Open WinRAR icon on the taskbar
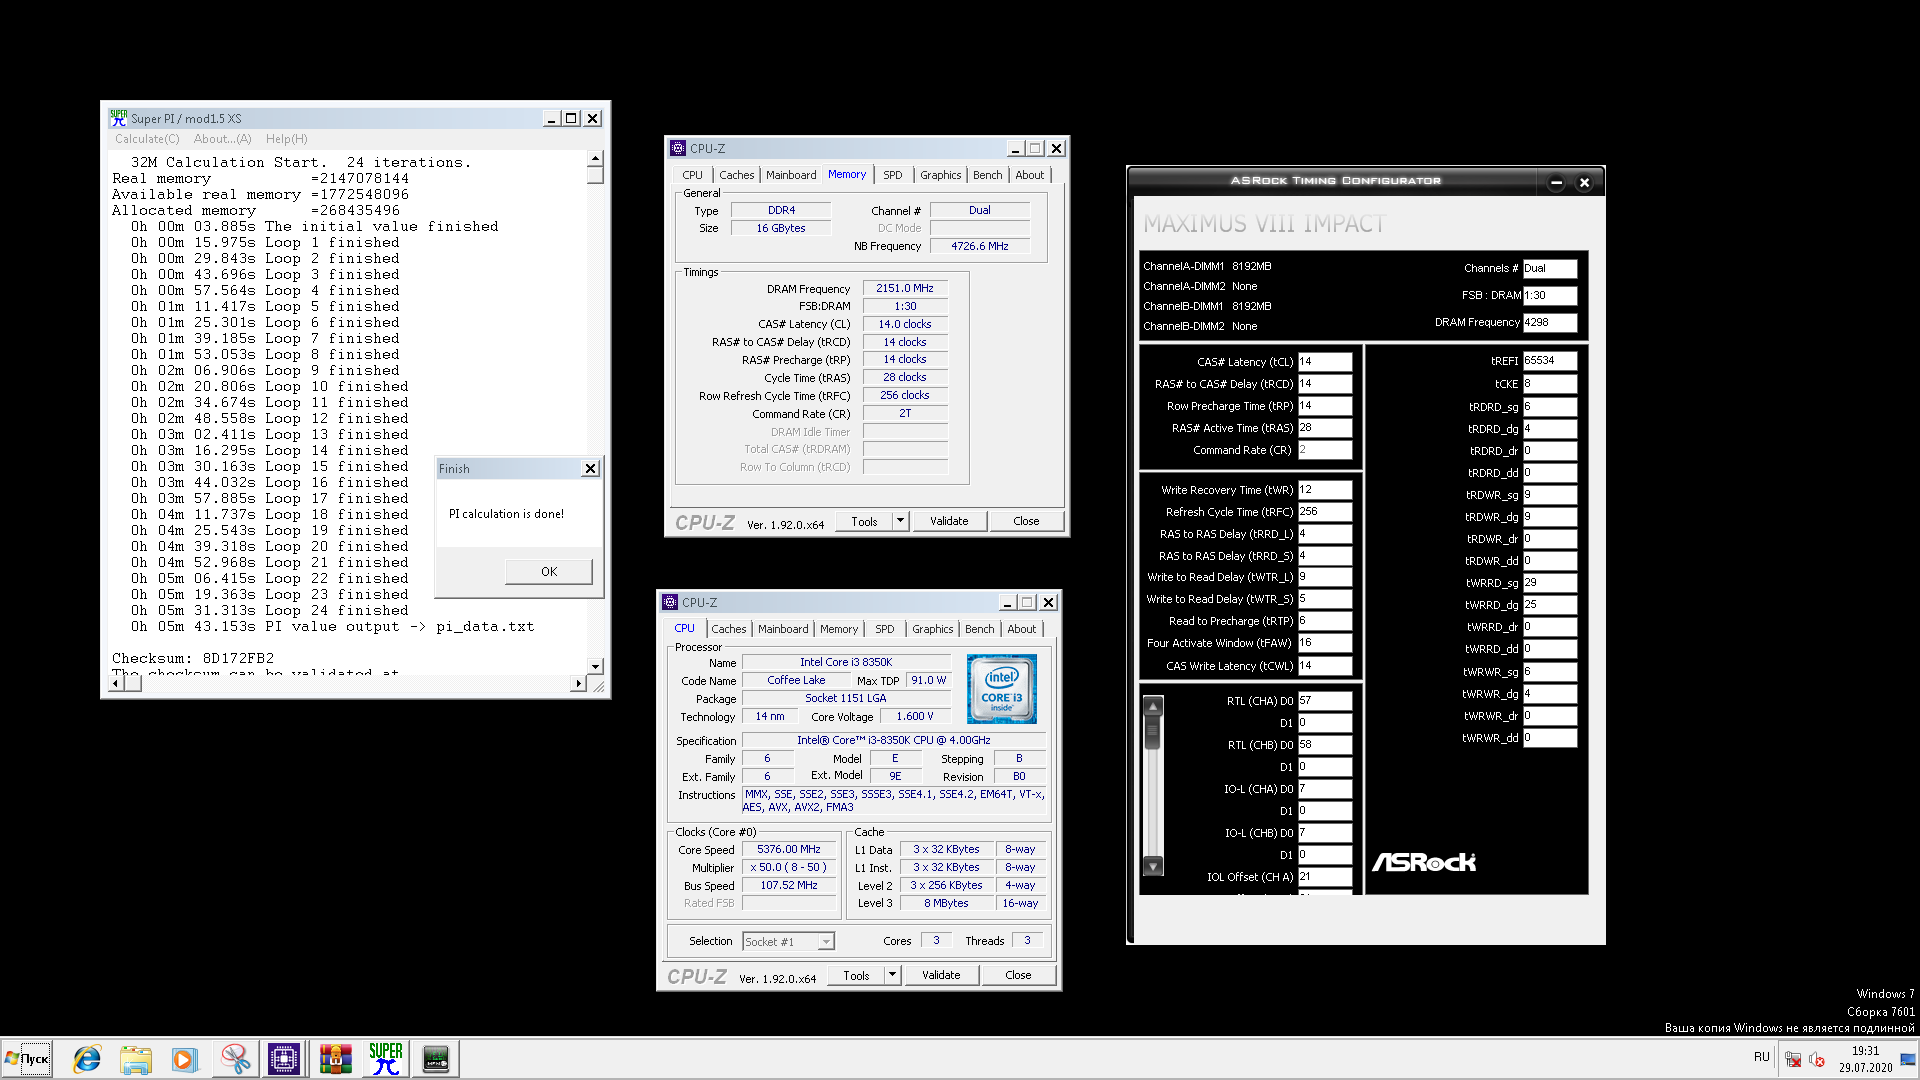 point(335,1059)
